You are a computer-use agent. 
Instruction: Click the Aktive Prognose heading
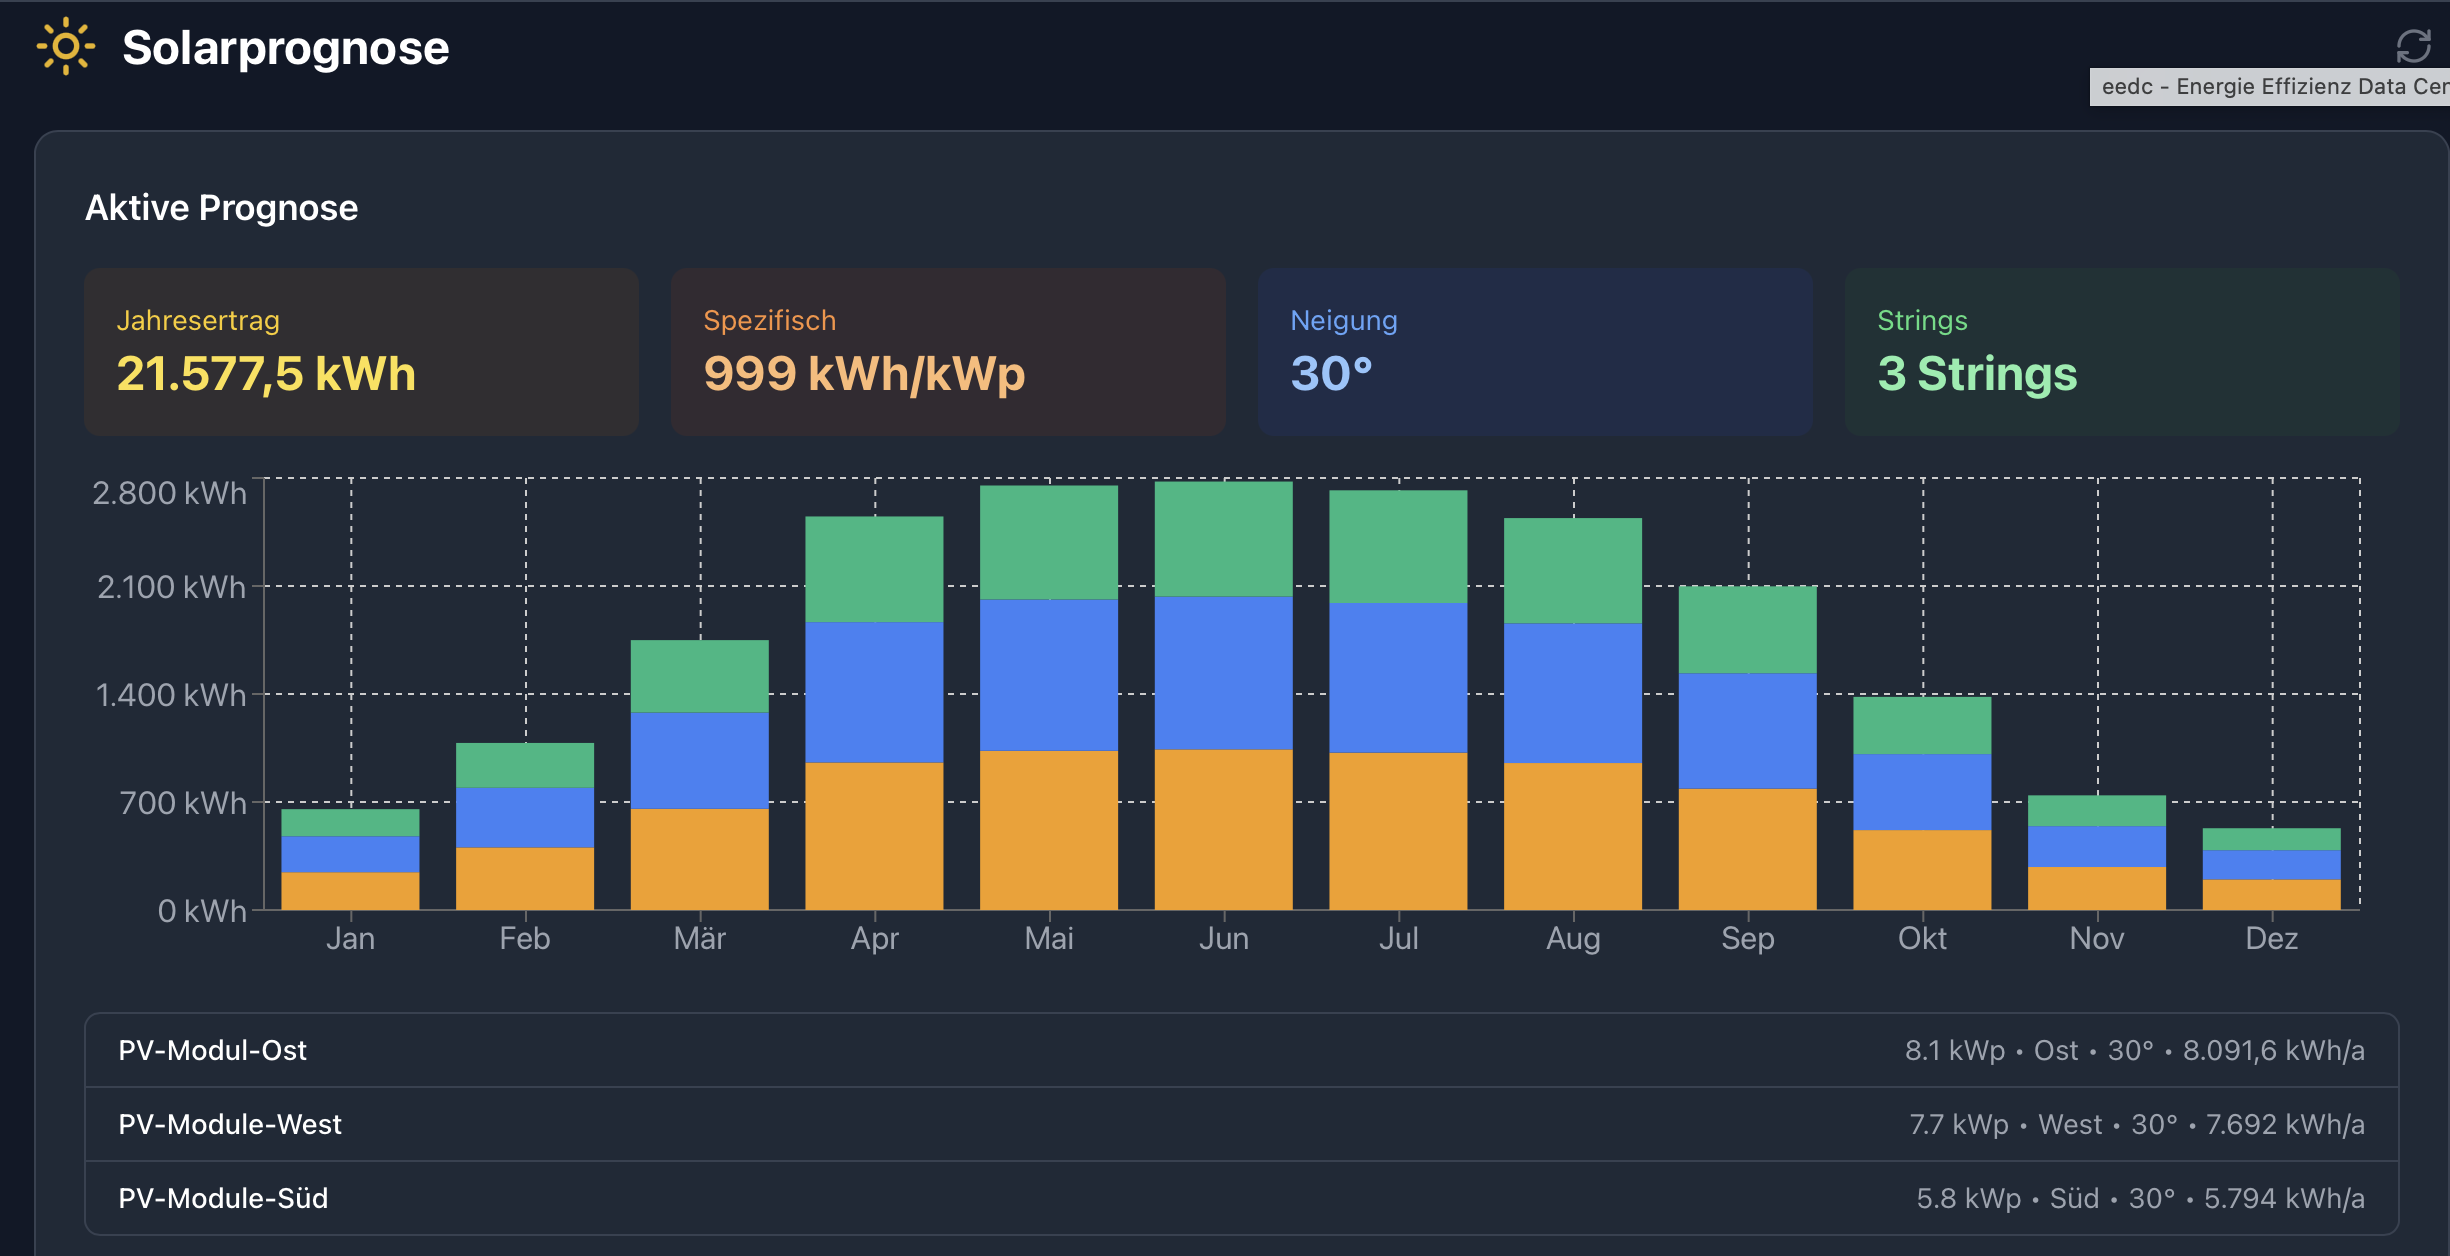[x=221, y=208]
